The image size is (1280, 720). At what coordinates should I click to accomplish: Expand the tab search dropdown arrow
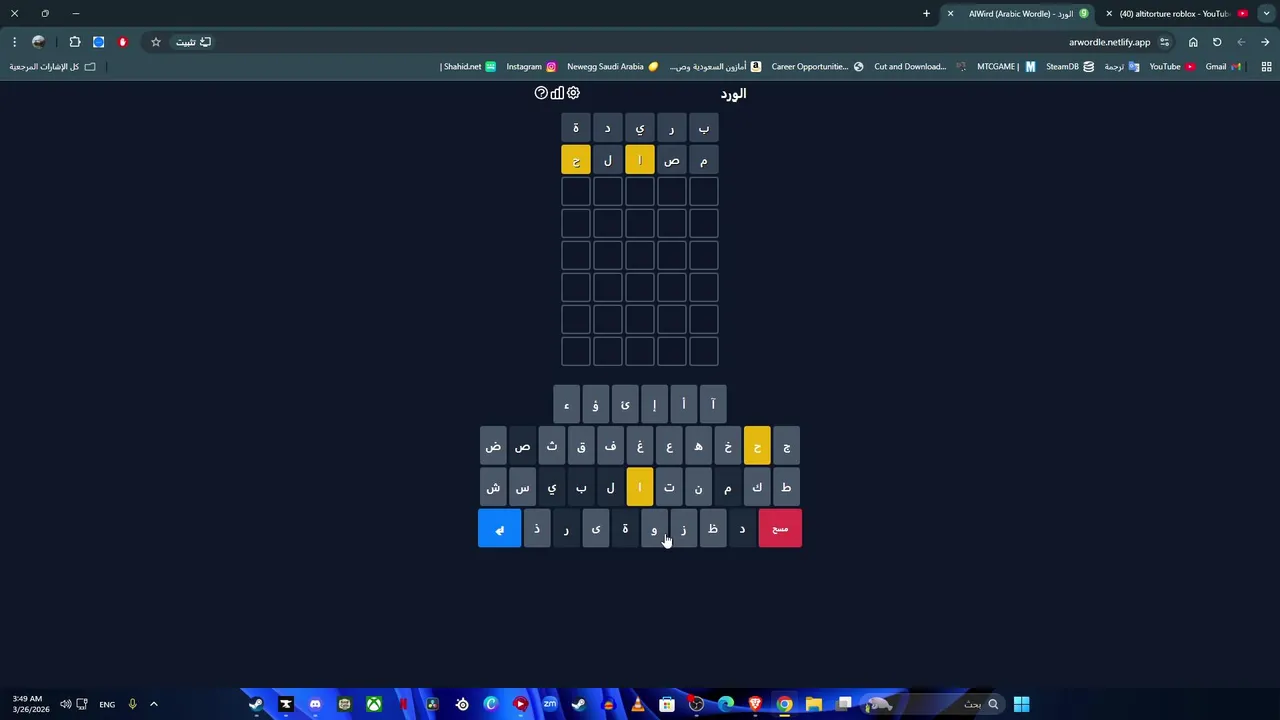[x=1266, y=14]
